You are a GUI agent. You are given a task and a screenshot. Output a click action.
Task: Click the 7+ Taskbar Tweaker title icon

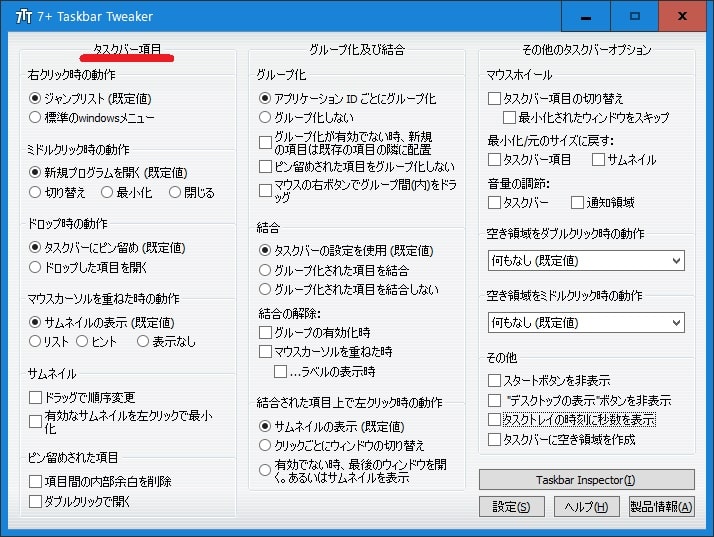tap(23, 16)
